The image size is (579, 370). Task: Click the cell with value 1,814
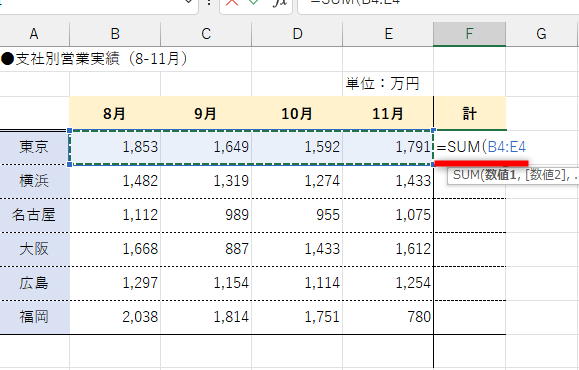(206, 317)
